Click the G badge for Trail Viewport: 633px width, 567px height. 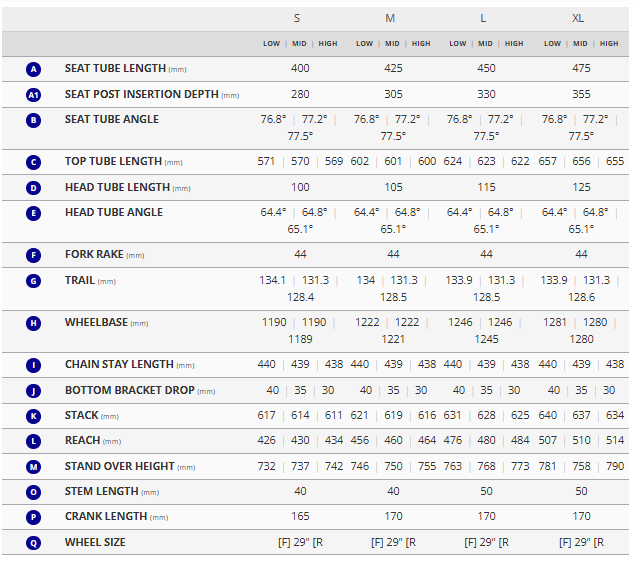pyautogui.click(x=34, y=281)
